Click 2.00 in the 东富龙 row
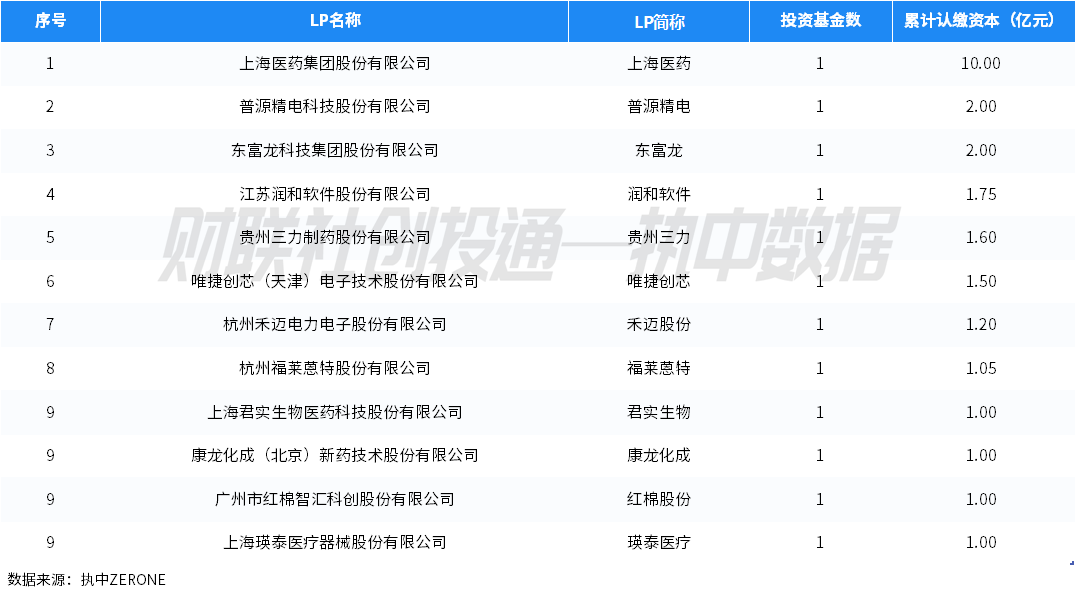 pyautogui.click(x=981, y=151)
